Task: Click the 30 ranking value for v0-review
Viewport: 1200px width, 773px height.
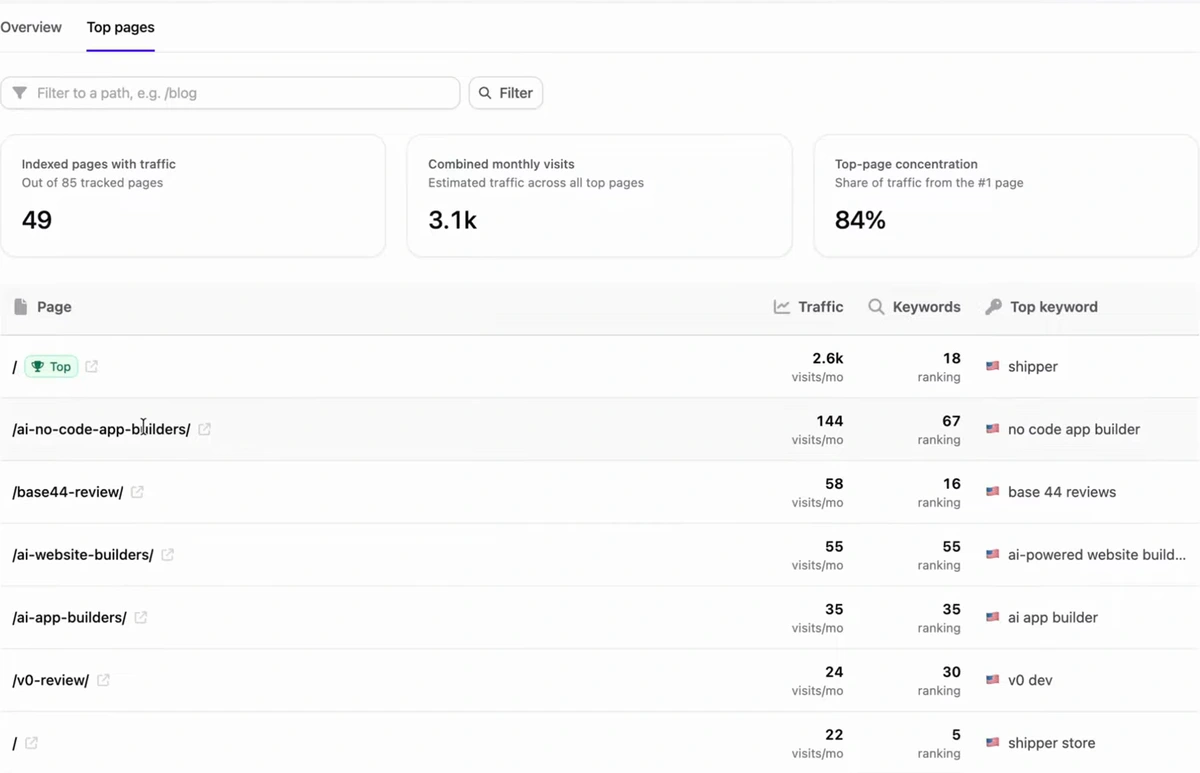Action: (x=951, y=672)
